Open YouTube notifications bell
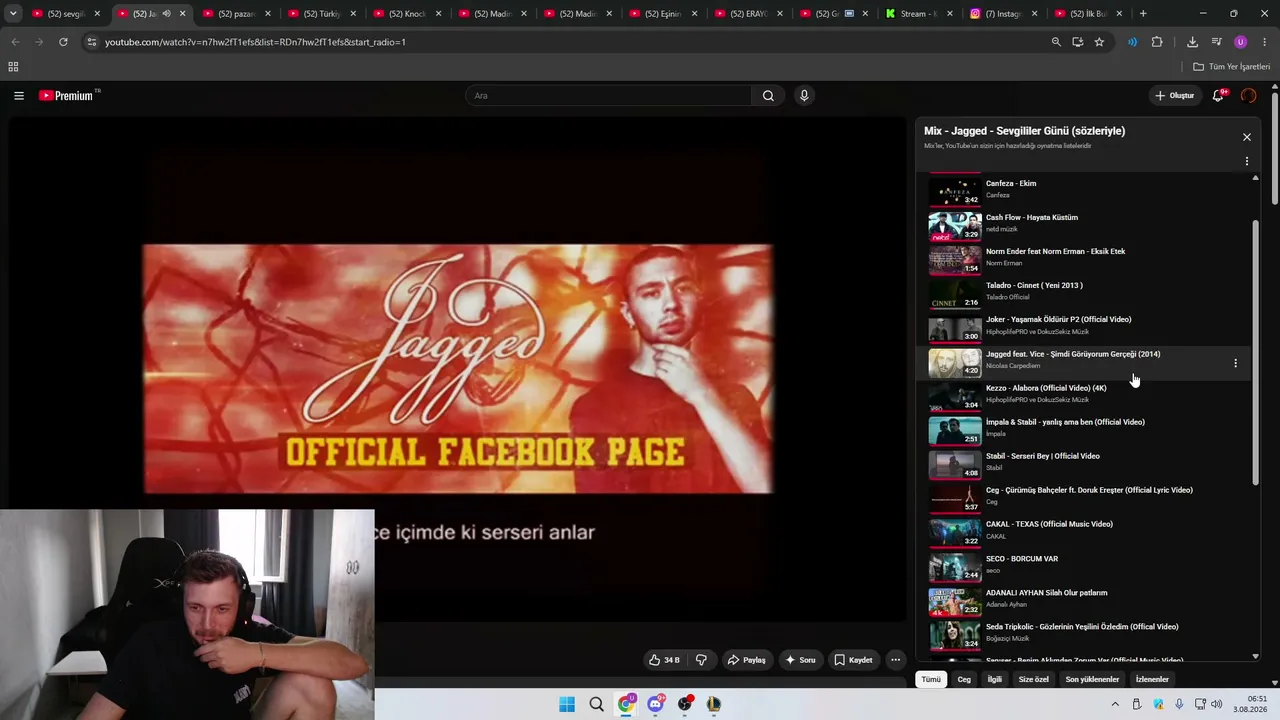Viewport: 1280px width, 720px height. coord(1218,96)
